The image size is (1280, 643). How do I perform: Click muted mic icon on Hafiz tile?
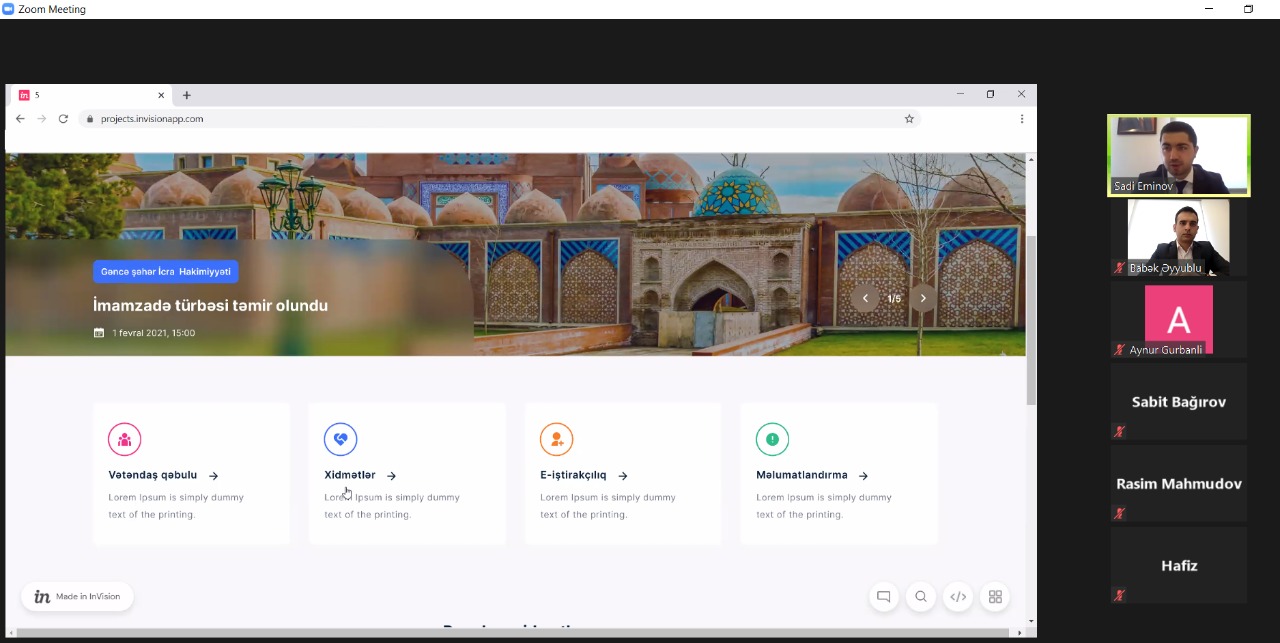click(x=1119, y=596)
